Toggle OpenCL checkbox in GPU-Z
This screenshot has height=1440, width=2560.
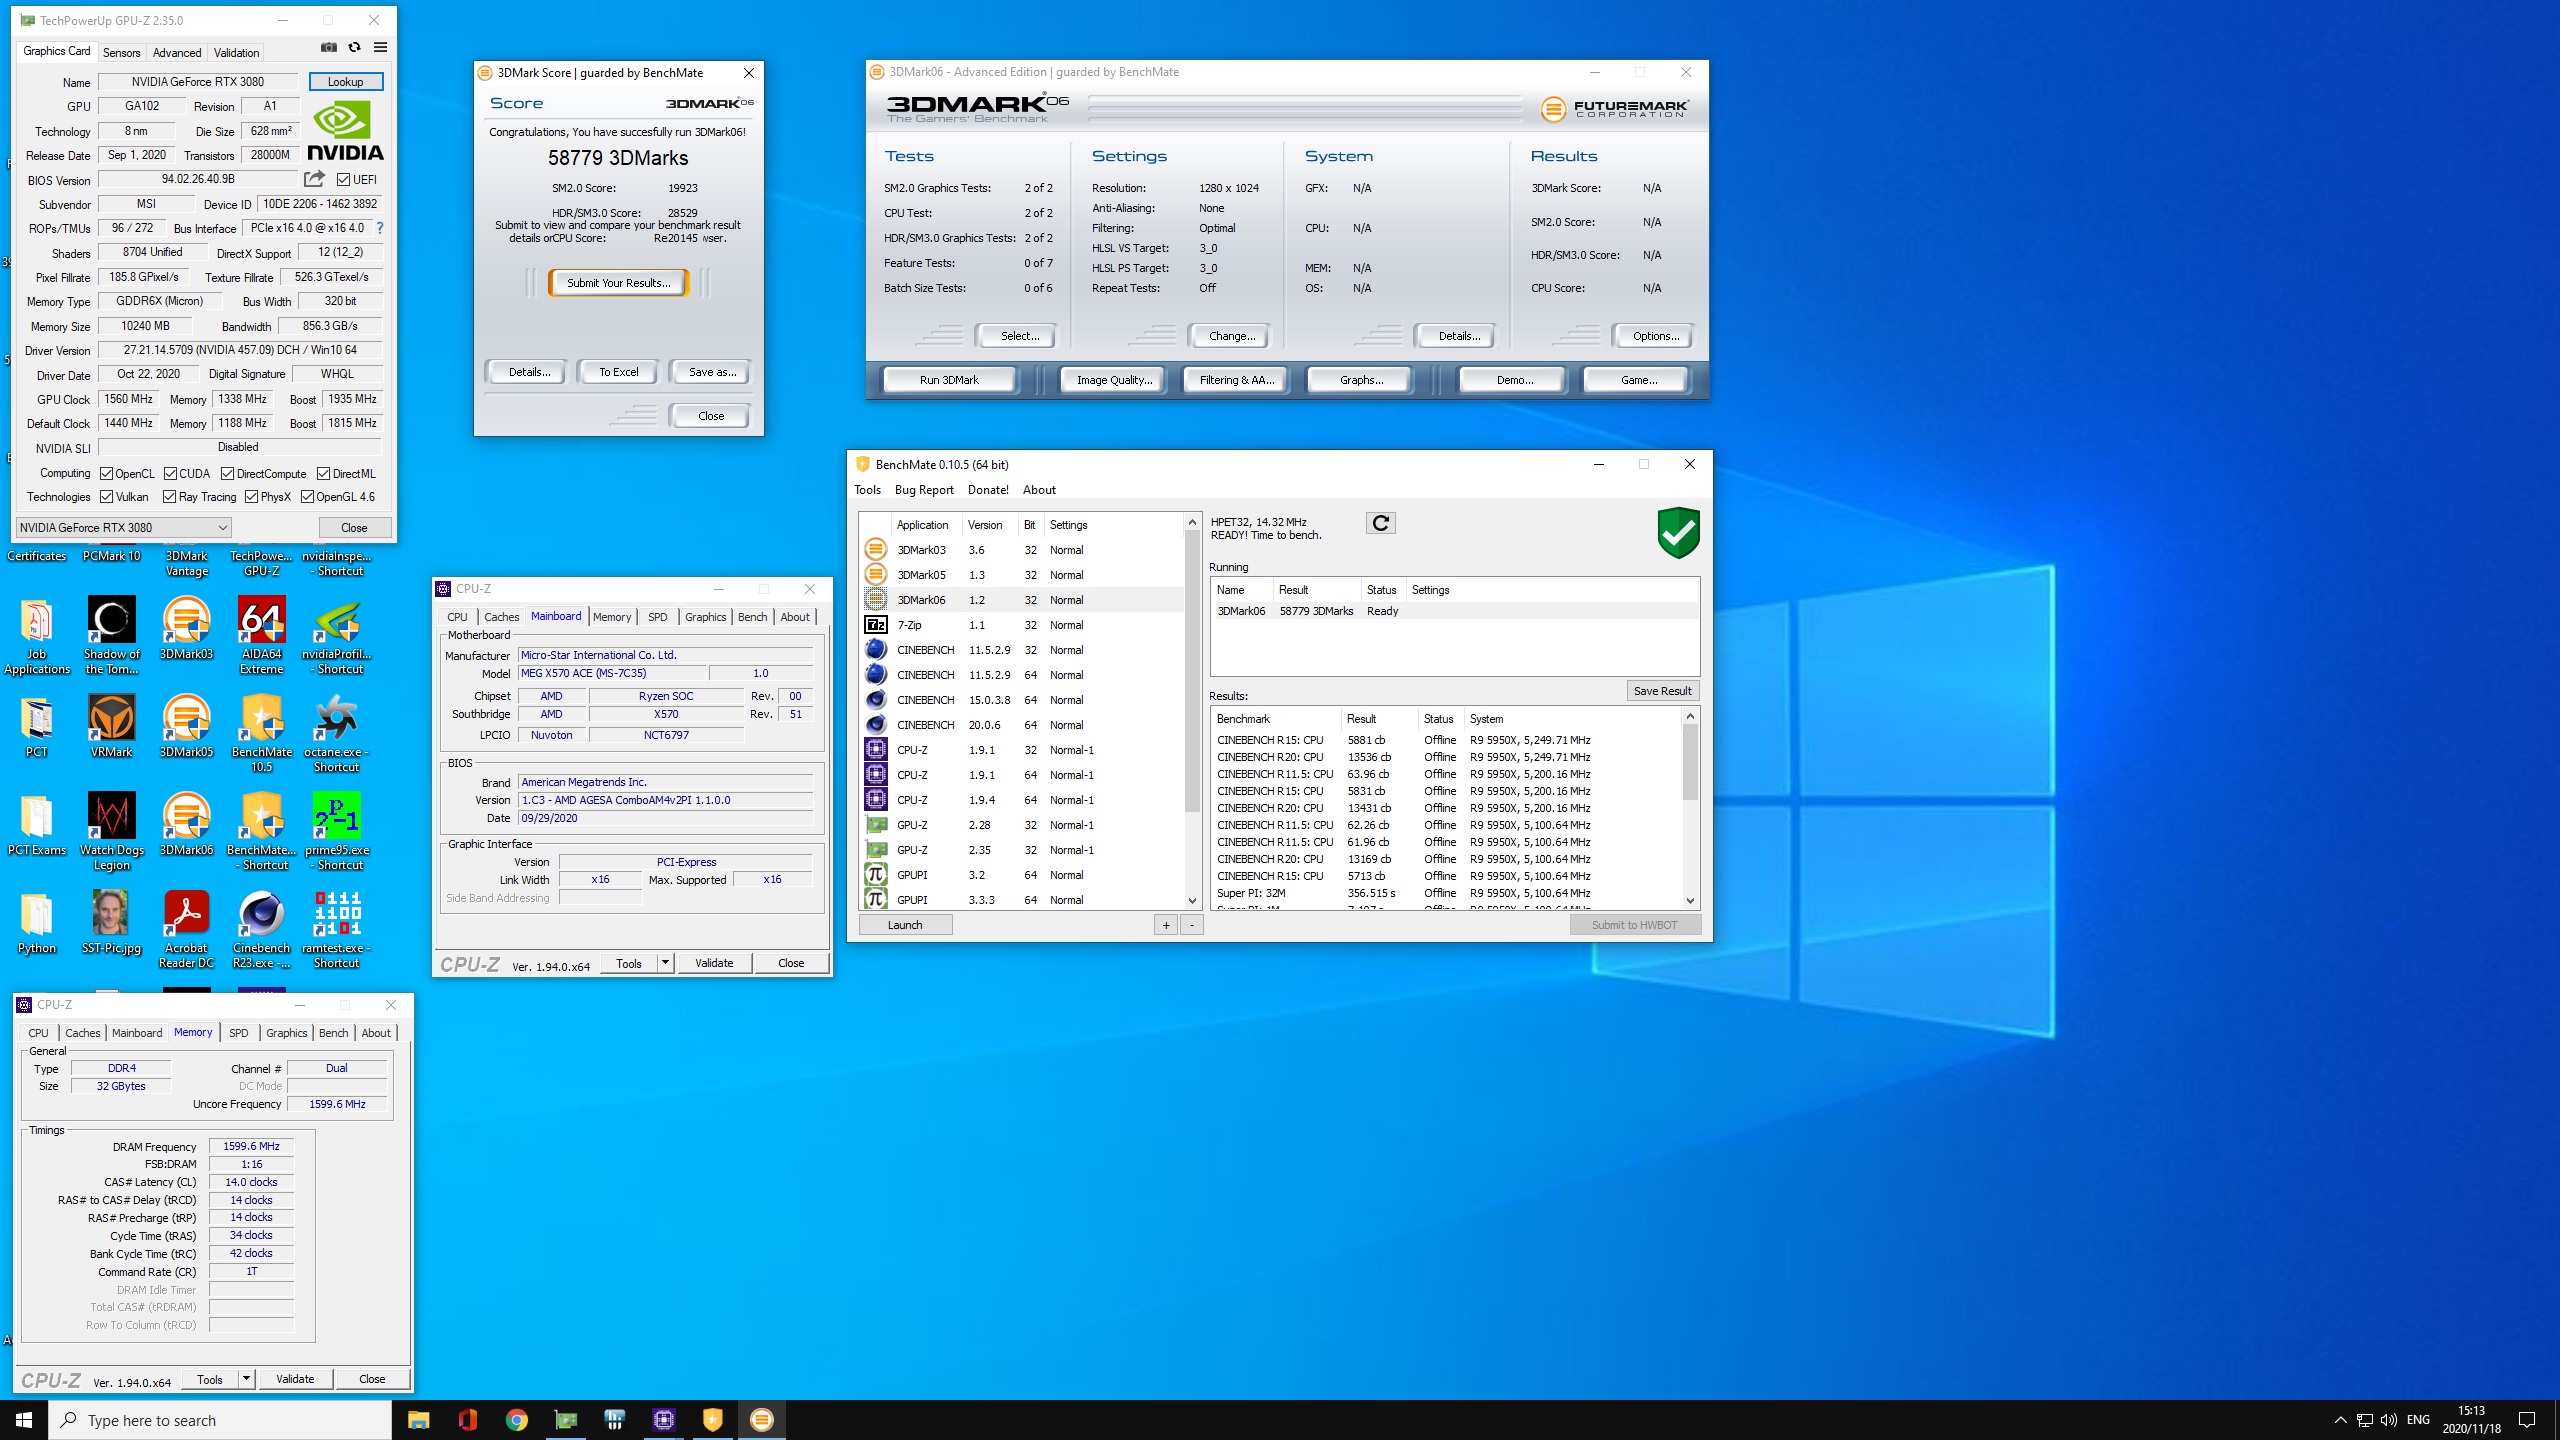[106, 474]
